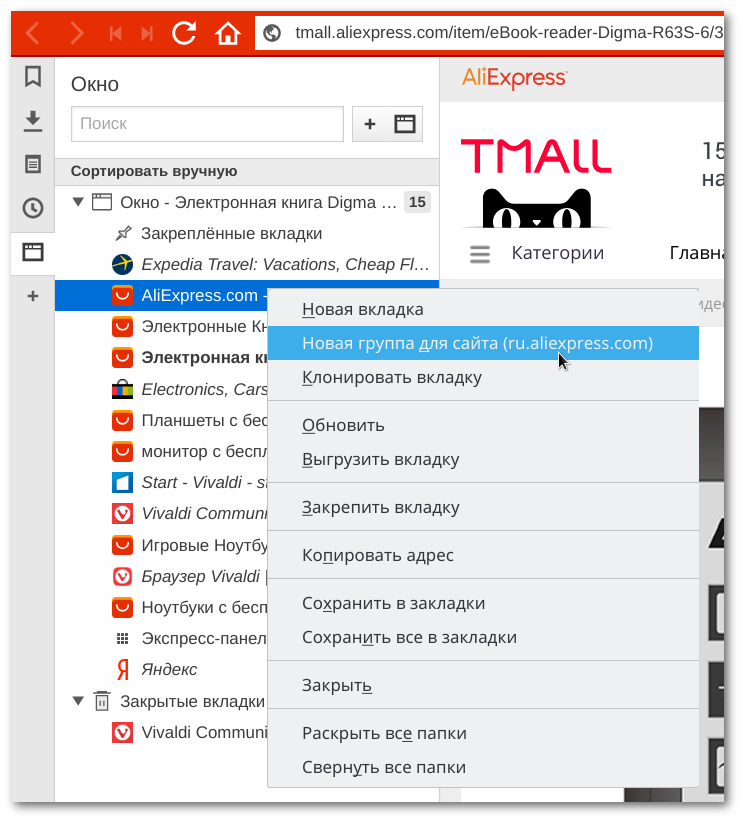743x821 pixels.
Task: Click the Категории link on the page
Action: pyautogui.click(x=558, y=253)
